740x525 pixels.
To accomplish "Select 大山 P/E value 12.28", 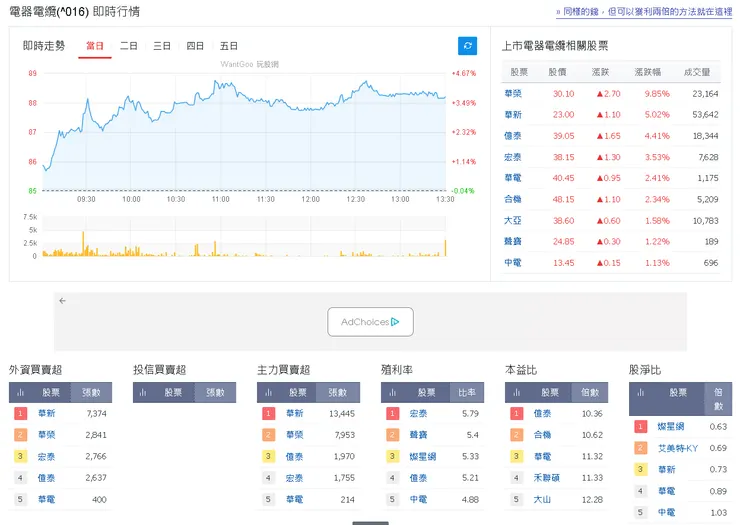I will [x=592, y=499].
